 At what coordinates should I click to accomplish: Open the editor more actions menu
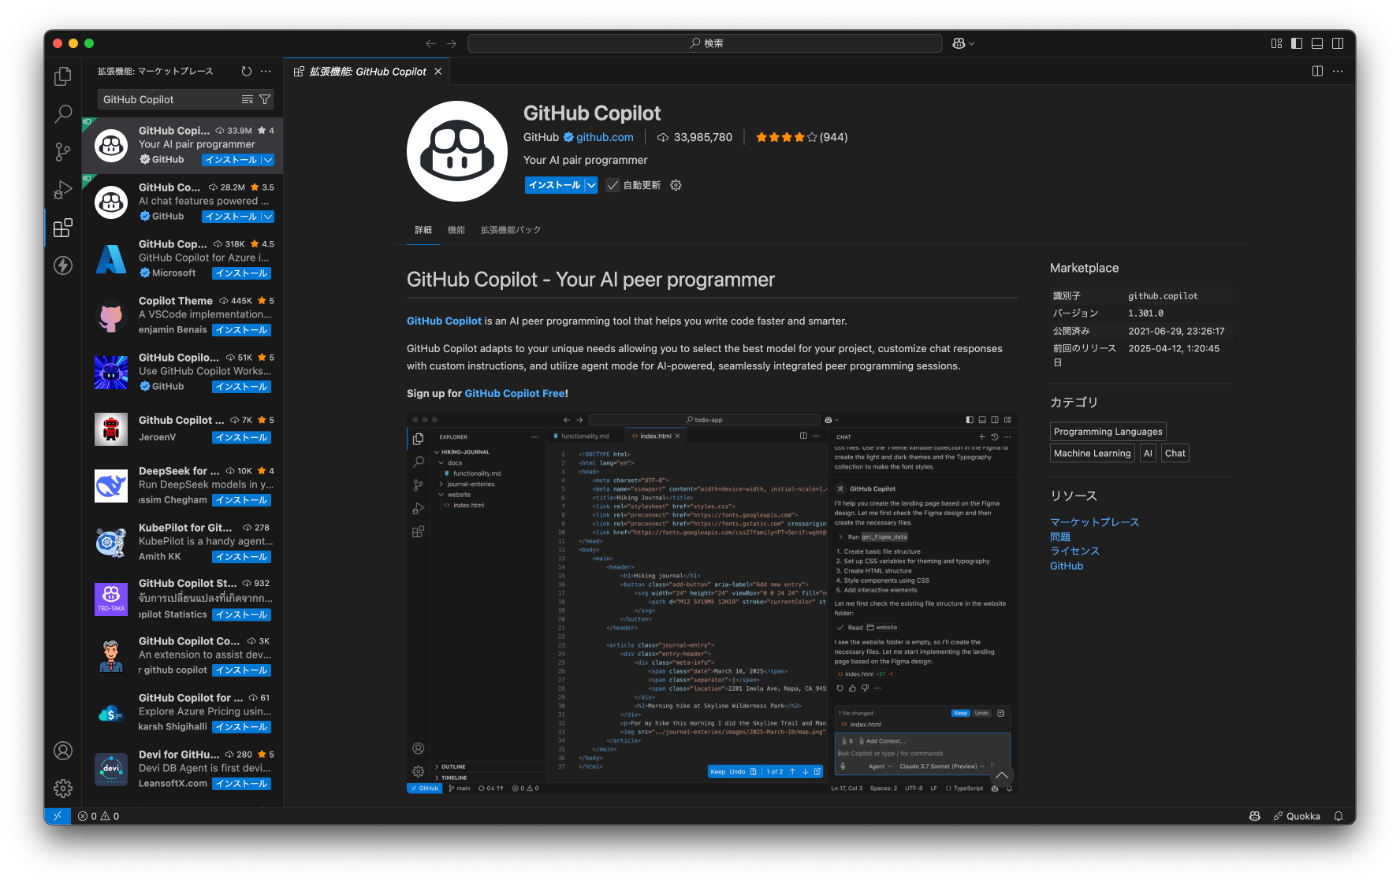(x=1338, y=71)
